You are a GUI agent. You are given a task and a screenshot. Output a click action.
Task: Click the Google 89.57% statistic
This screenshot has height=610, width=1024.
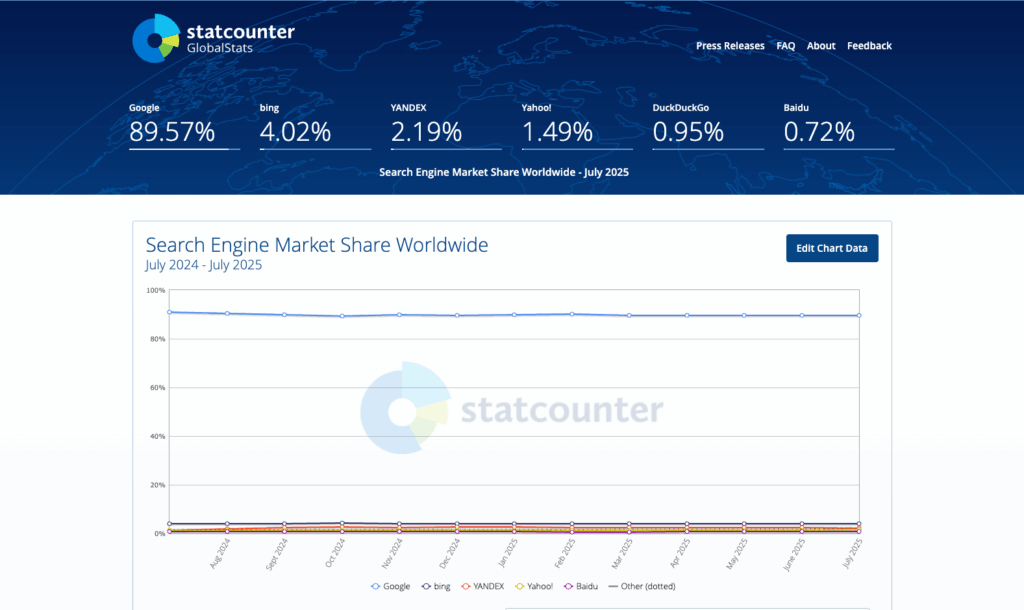click(184, 125)
